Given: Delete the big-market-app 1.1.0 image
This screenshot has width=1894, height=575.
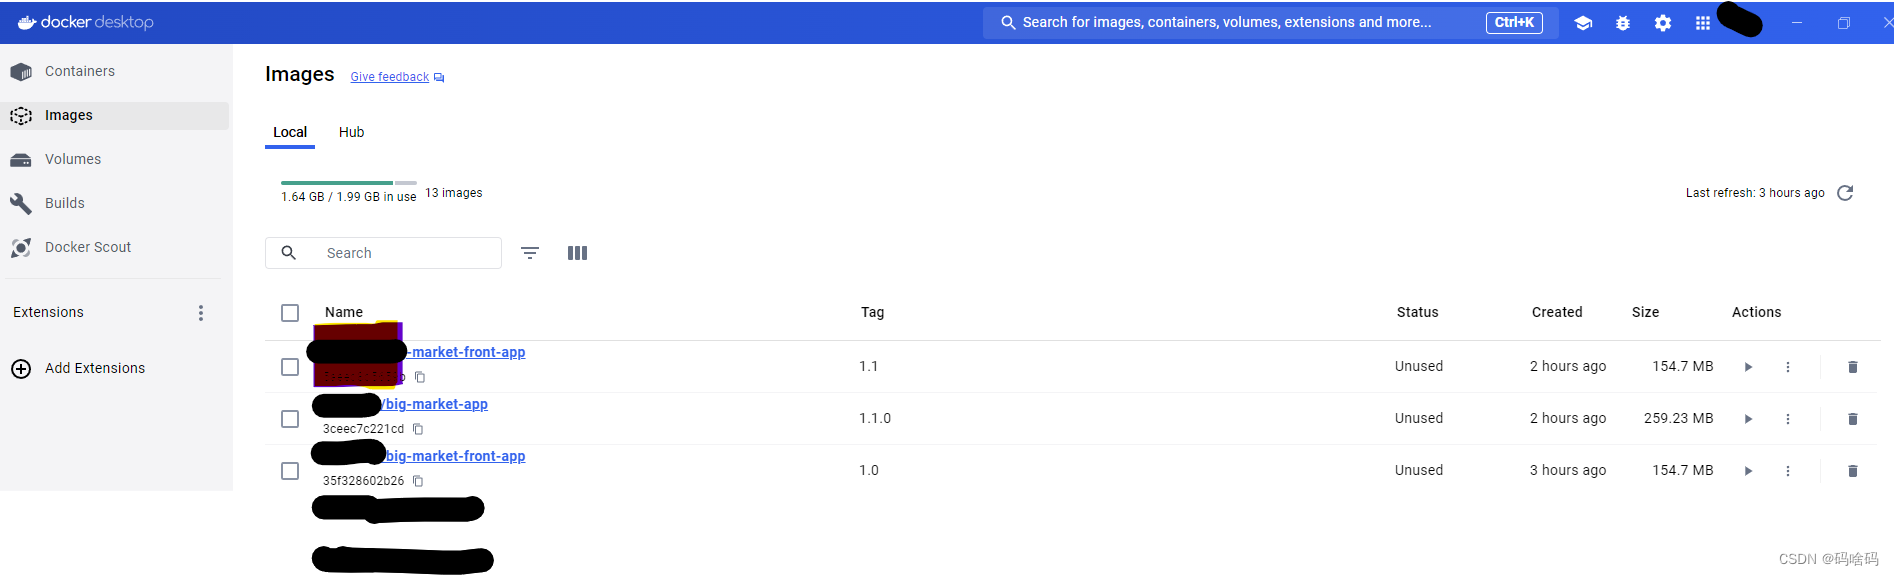Looking at the screenshot, I should pos(1852,419).
